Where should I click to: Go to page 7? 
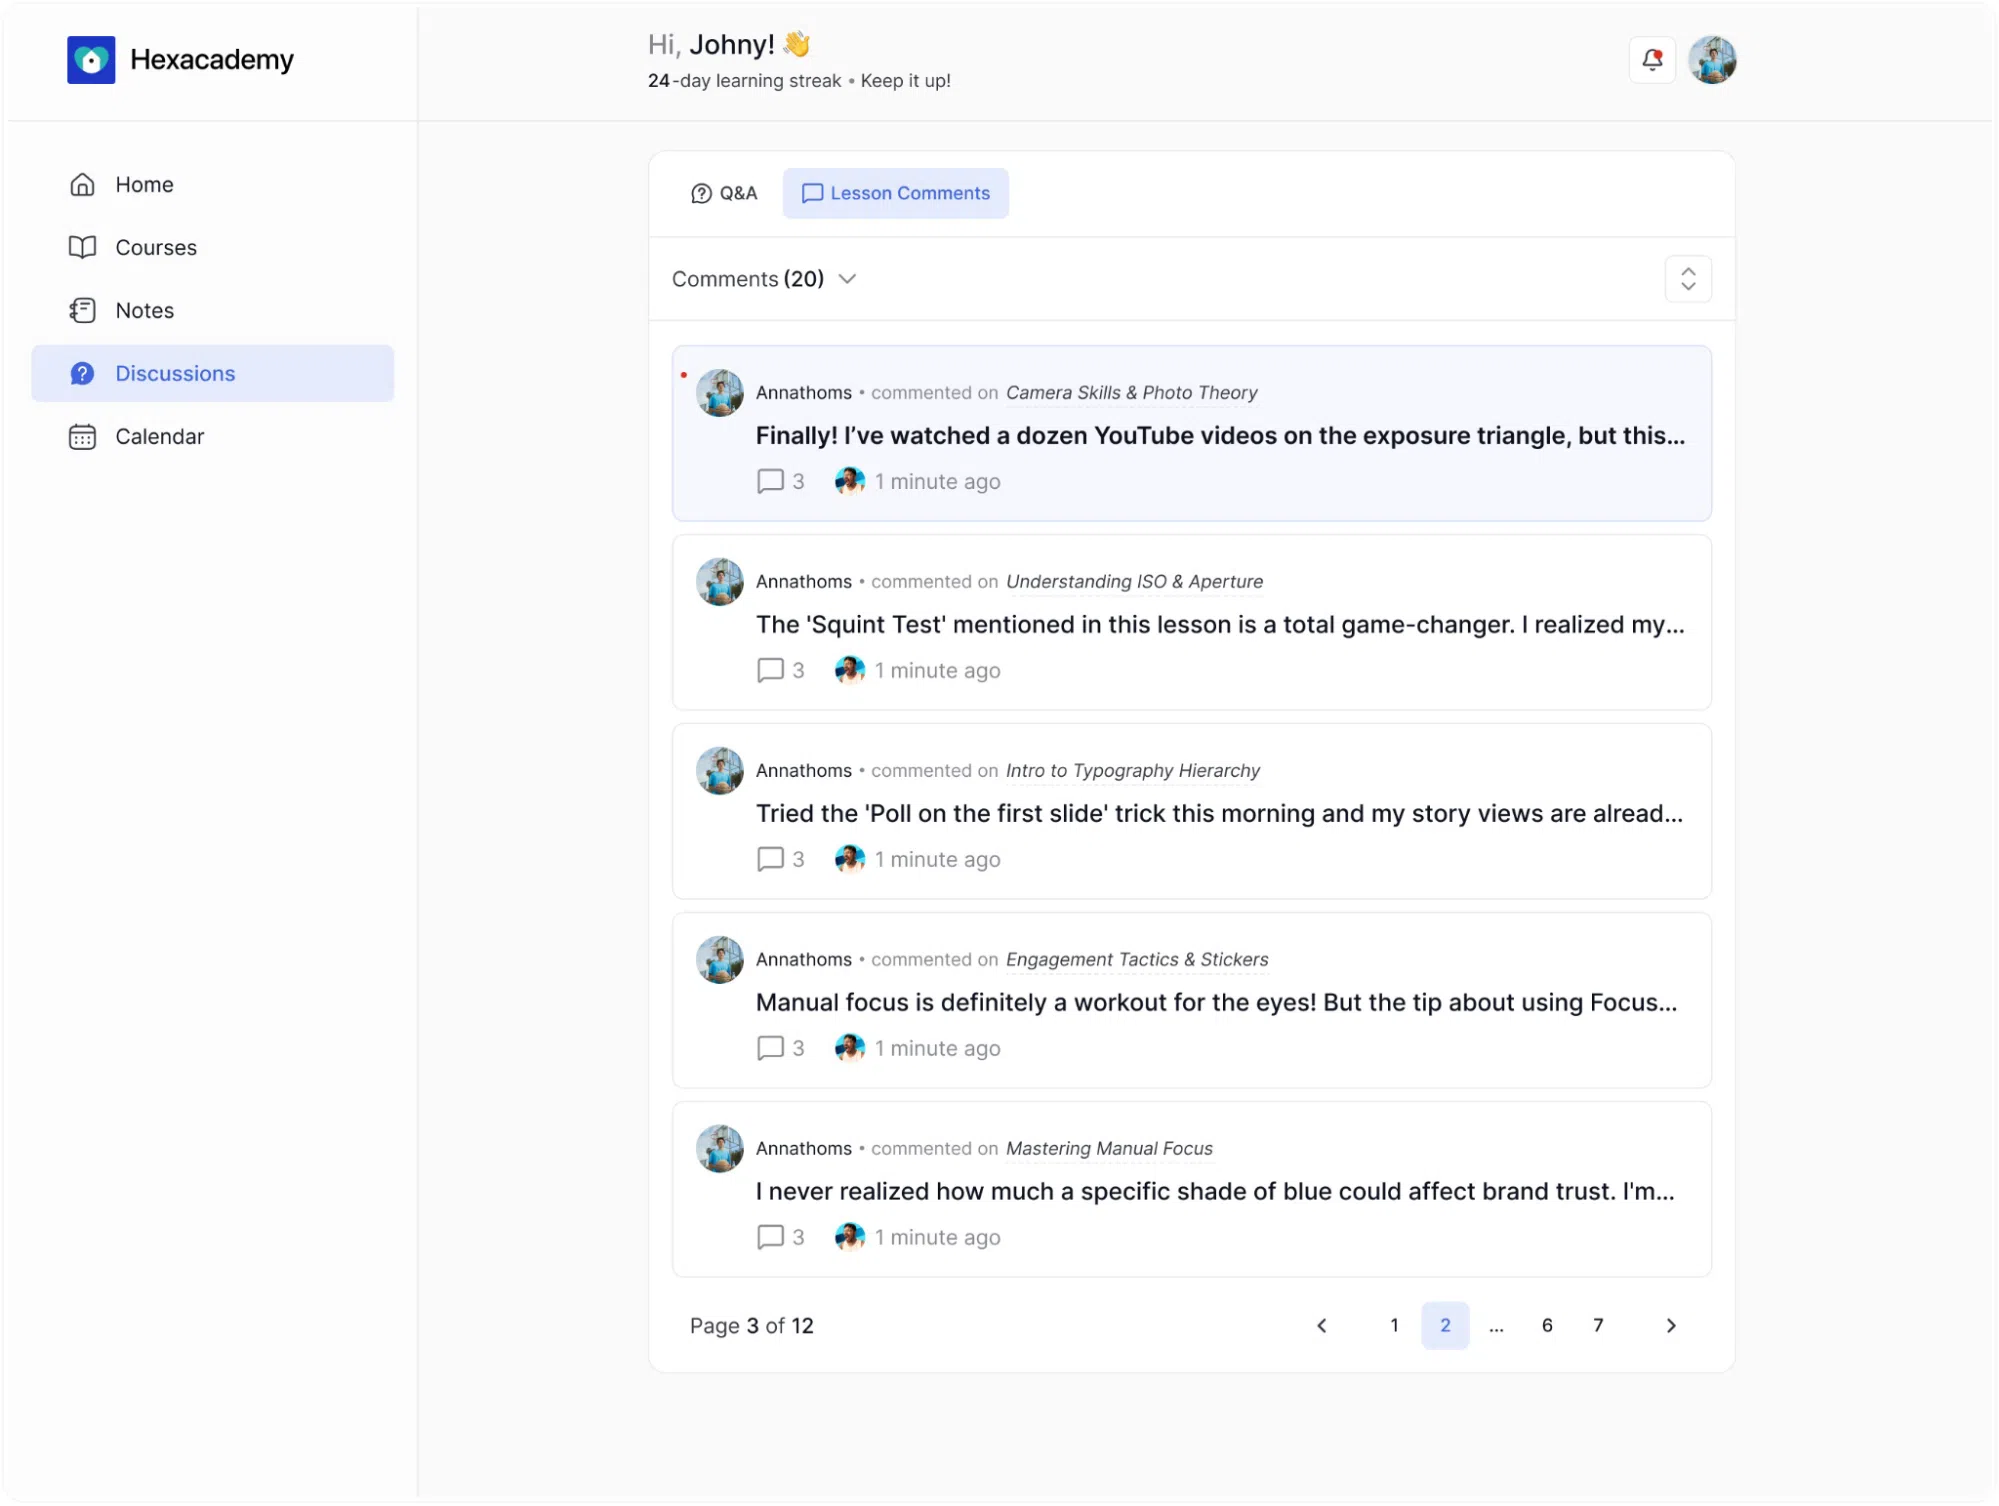pos(1598,1327)
